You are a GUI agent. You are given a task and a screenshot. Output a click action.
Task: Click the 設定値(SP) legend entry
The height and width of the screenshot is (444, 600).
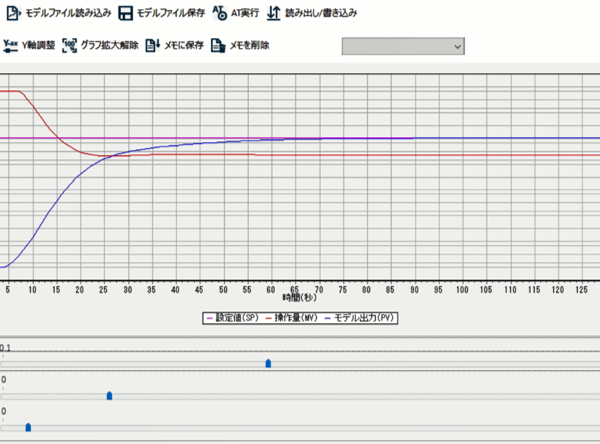pyautogui.click(x=230, y=318)
